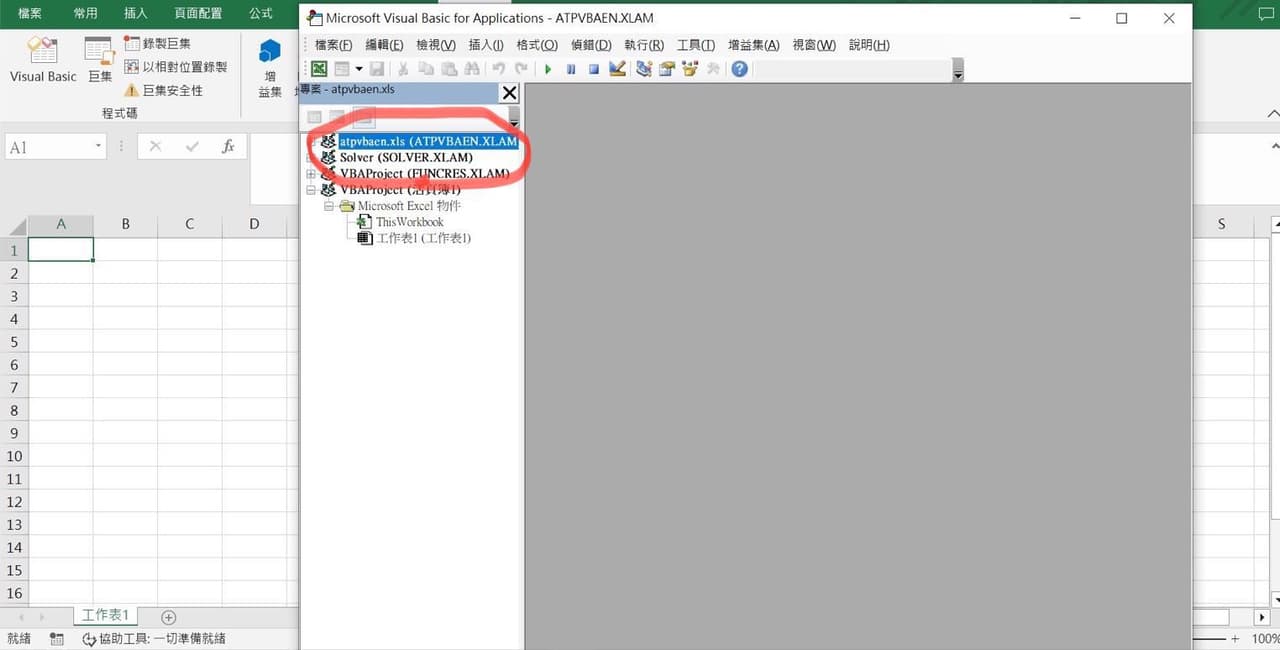Click the Find binoculars icon in VBA toolbar
Screen dimensions: 1280x650
point(471,69)
